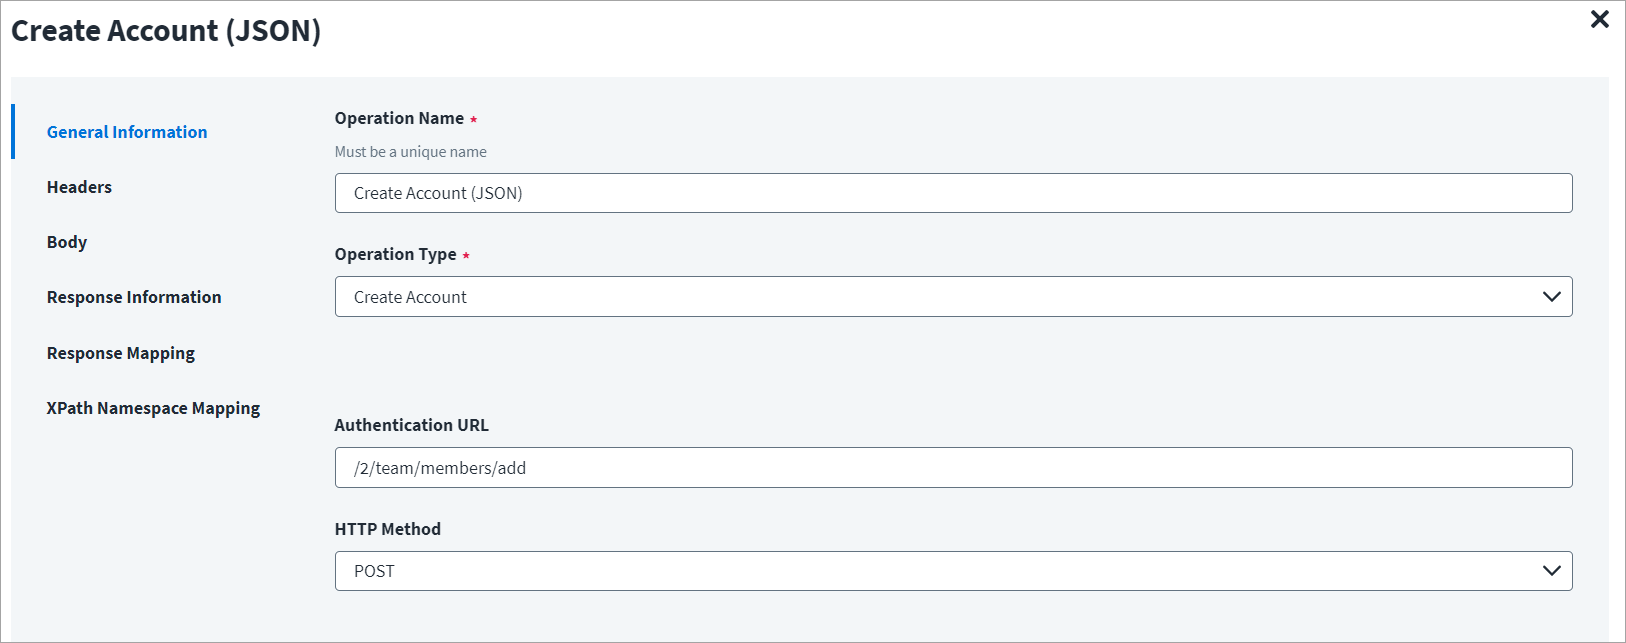
Task: Click the HTTP Method chevron arrow
Action: click(1552, 571)
